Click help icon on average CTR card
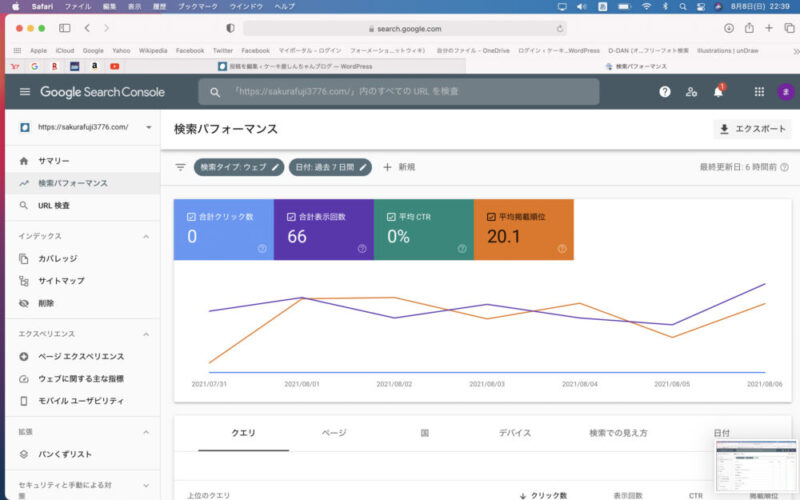 [462, 249]
